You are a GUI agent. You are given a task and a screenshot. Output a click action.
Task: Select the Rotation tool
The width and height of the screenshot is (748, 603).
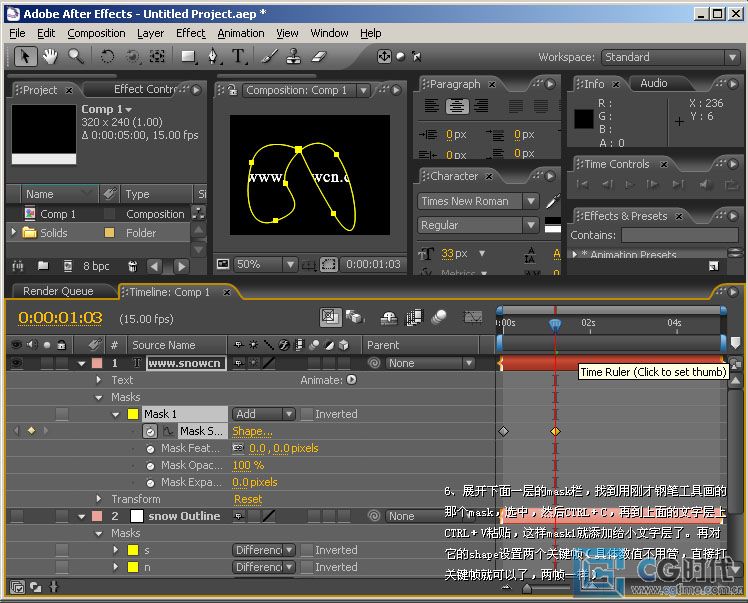pos(107,57)
